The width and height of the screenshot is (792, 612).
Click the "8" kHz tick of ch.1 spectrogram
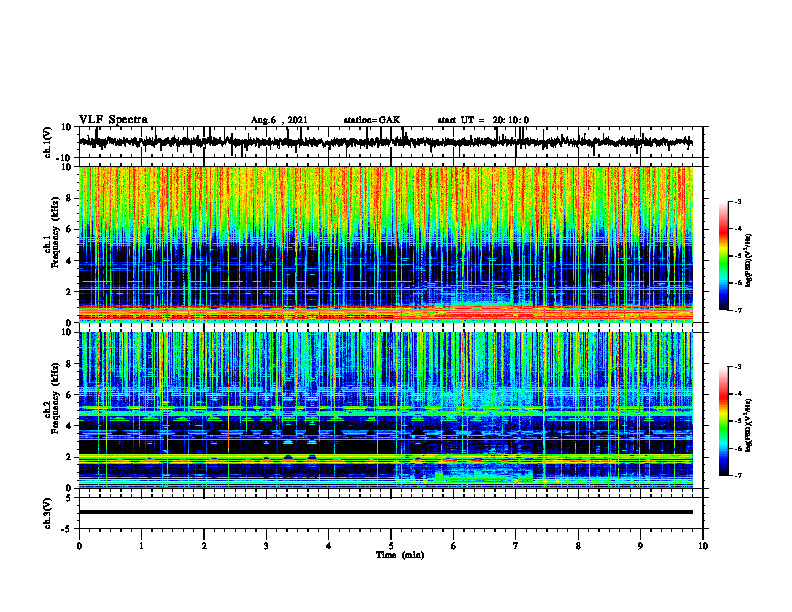[x=69, y=198]
